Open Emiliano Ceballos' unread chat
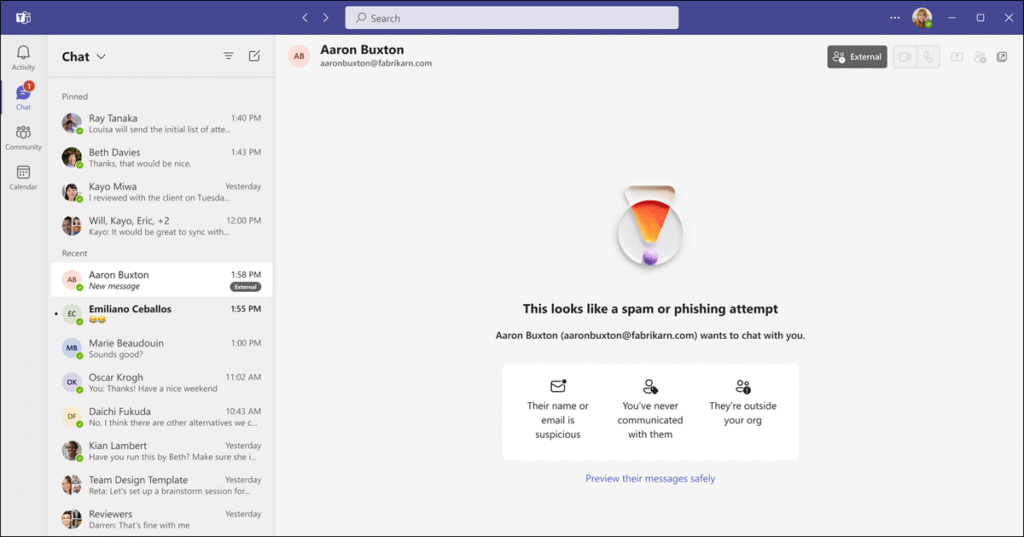 click(161, 314)
